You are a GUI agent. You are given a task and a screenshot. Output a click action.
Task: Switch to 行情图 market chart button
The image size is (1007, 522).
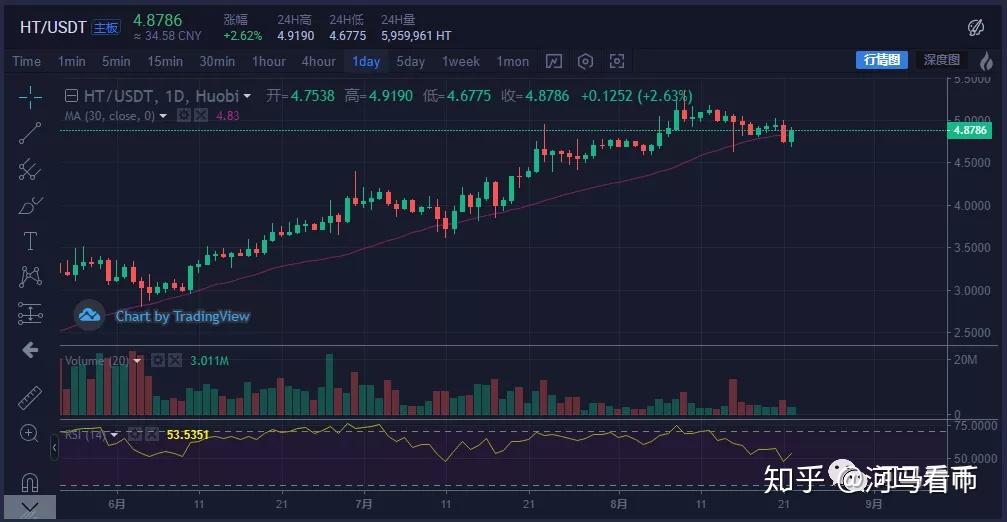(x=882, y=60)
